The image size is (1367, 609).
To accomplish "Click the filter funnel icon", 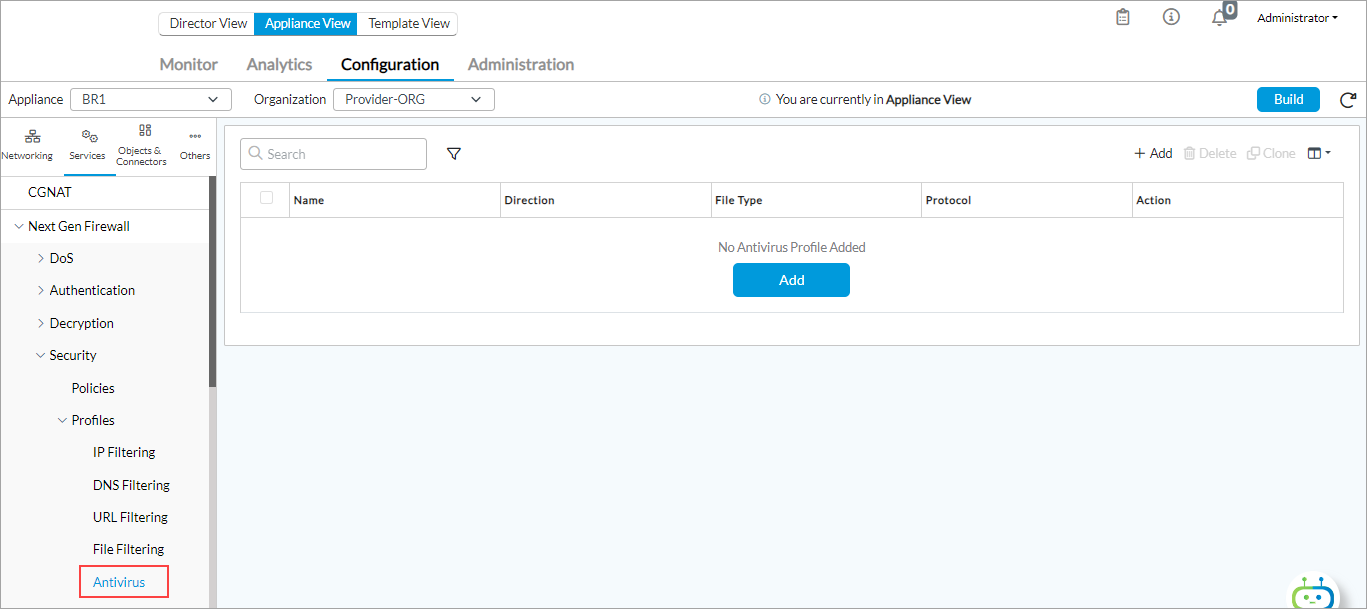I will coord(454,154).
